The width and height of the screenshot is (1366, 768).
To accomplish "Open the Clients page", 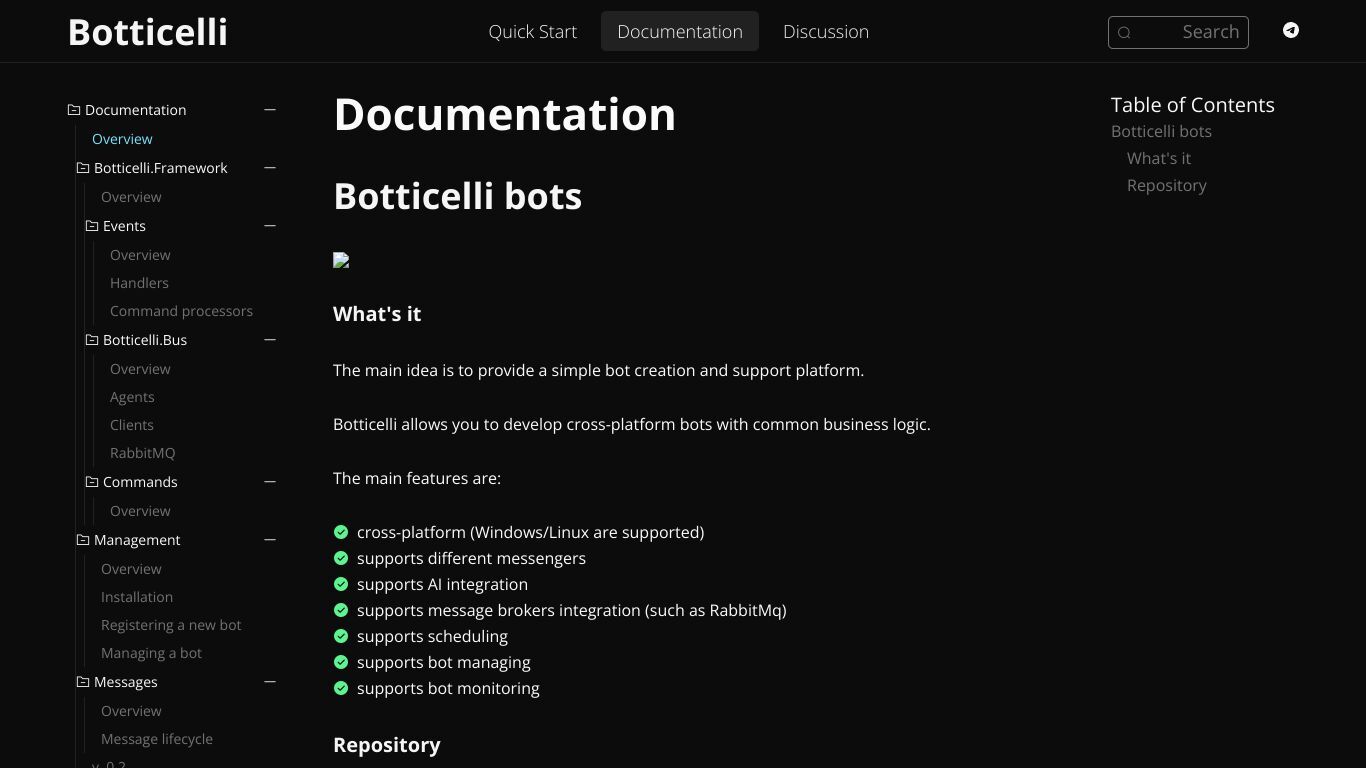I will [132, 425].
